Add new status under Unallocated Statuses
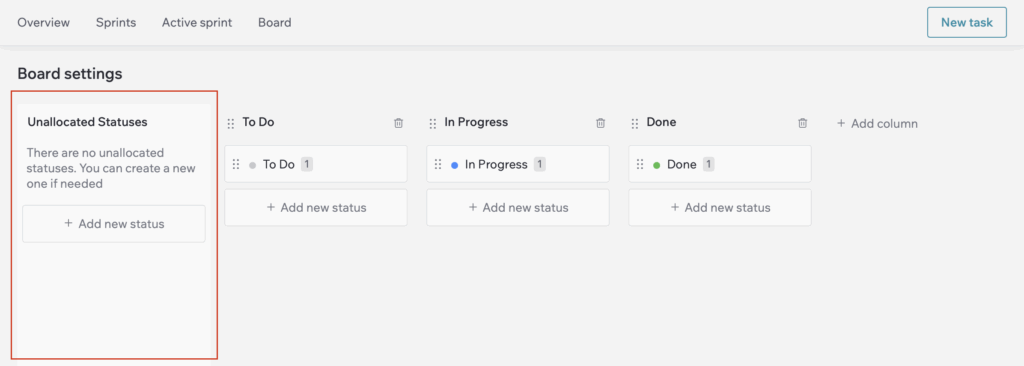1024x366 pixels. [x=114, y=224]
